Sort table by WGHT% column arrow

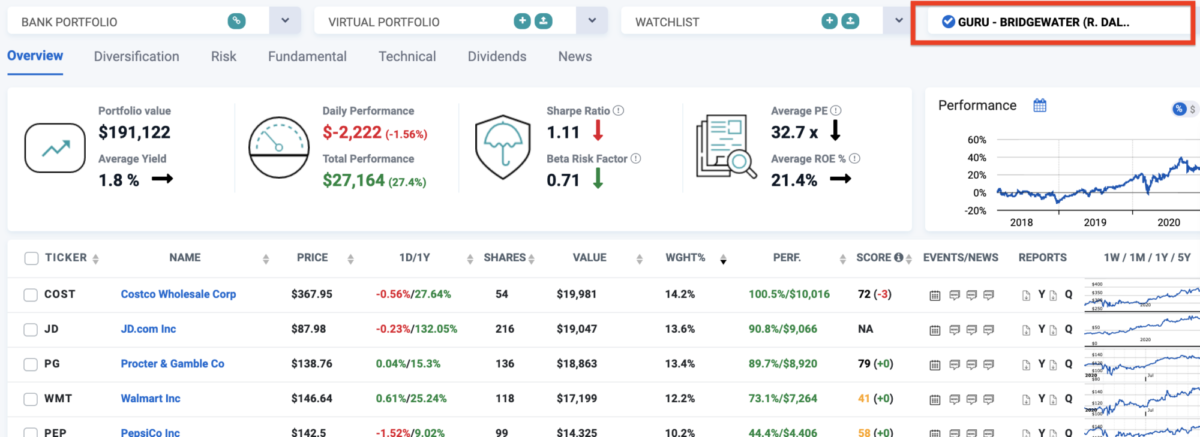[x=723, y=260]
